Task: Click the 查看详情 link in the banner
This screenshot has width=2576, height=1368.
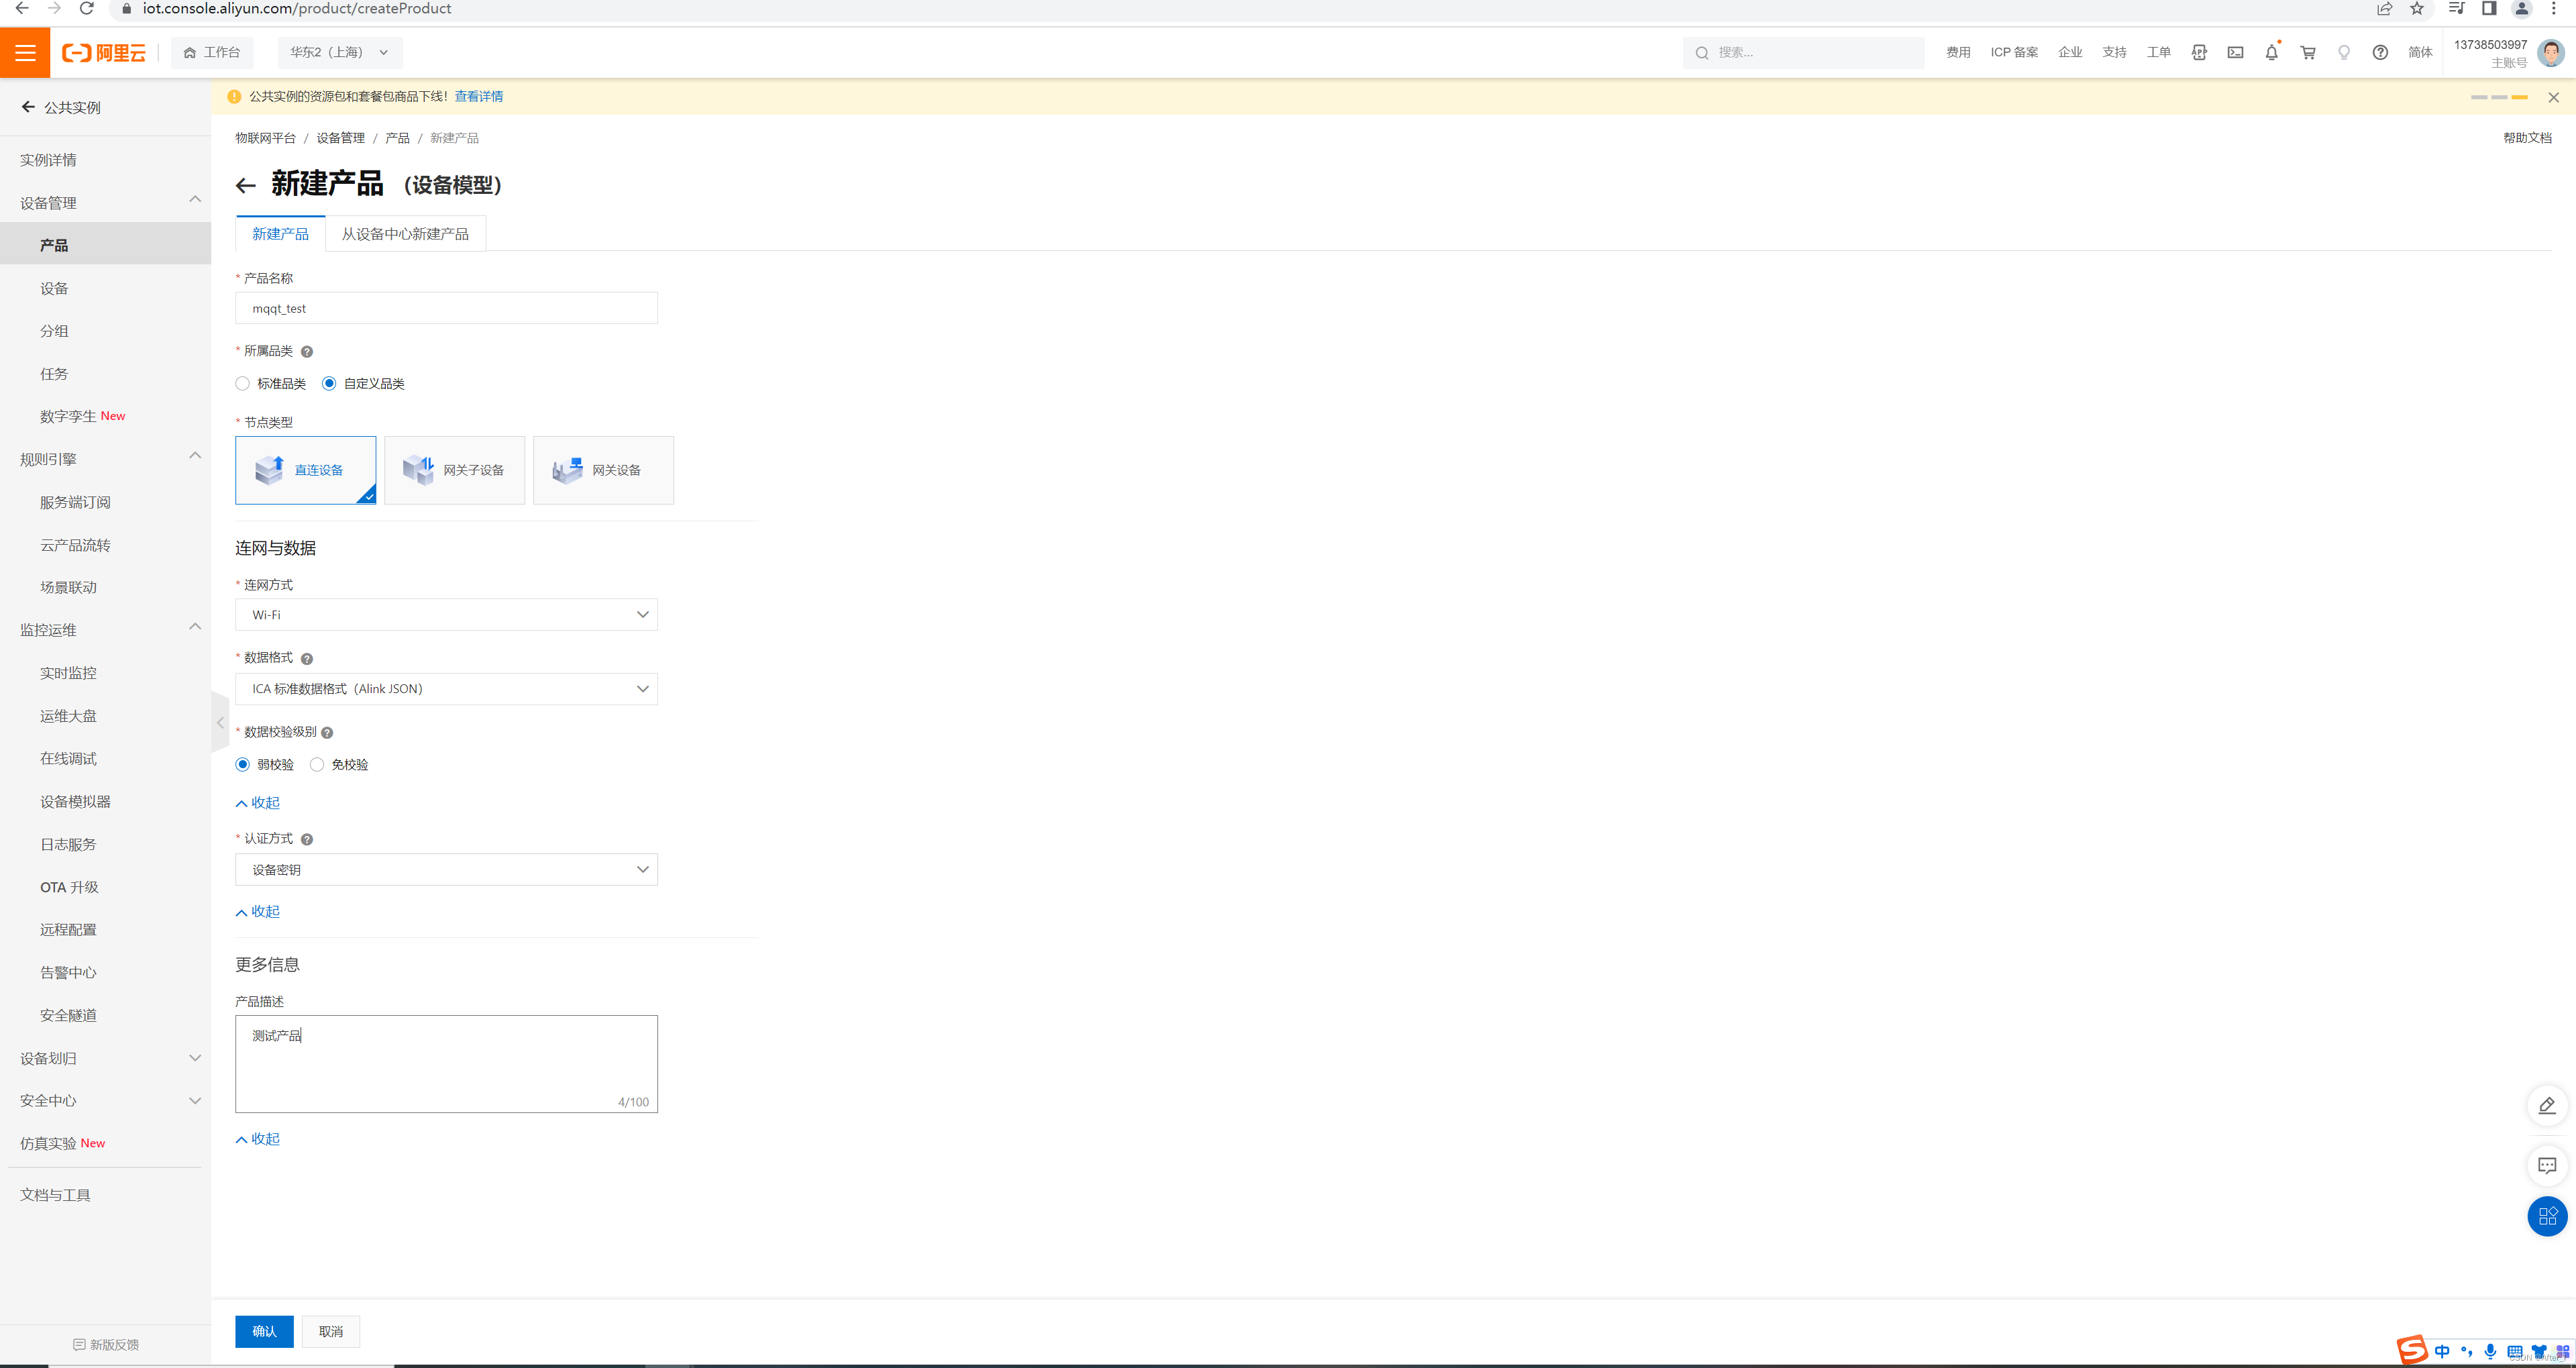Action: point(479,97)
